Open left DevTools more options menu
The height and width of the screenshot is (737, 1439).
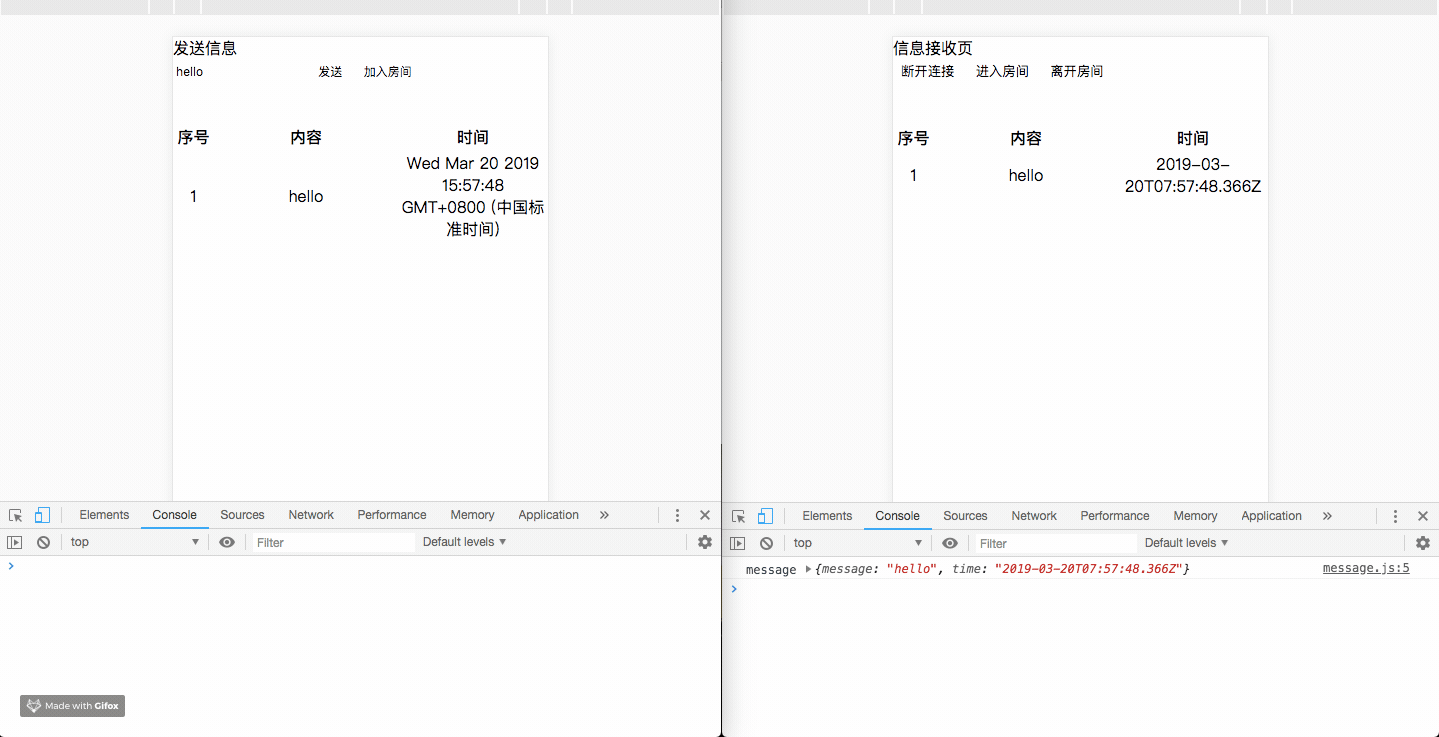tap(677, 515)
